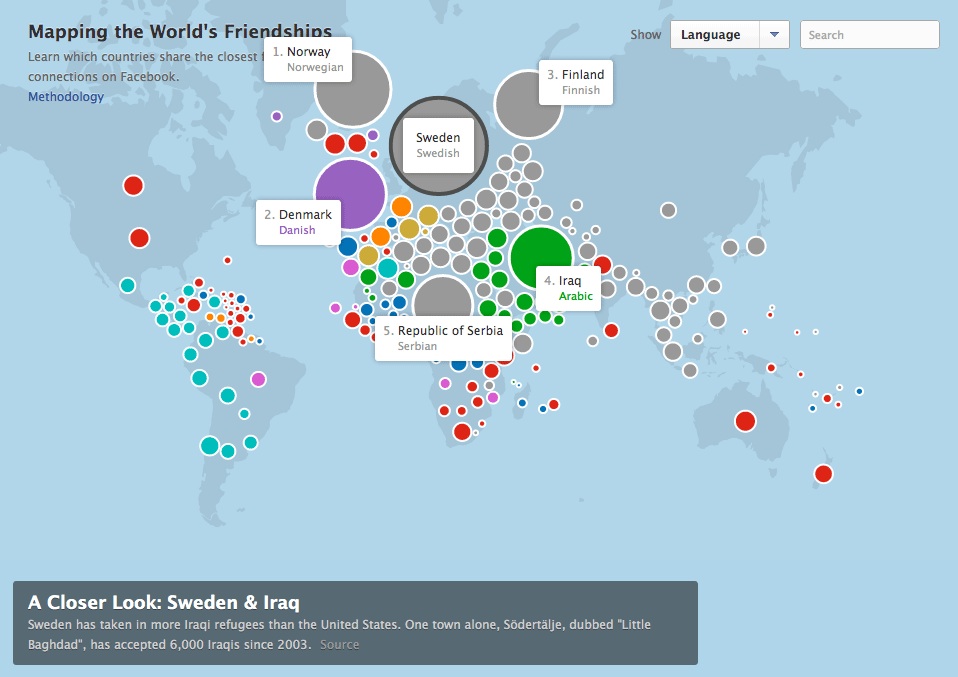The image size is (958, 677).
Task: Click the '5. Republic of Serbia' label
Action: (443, 338)
